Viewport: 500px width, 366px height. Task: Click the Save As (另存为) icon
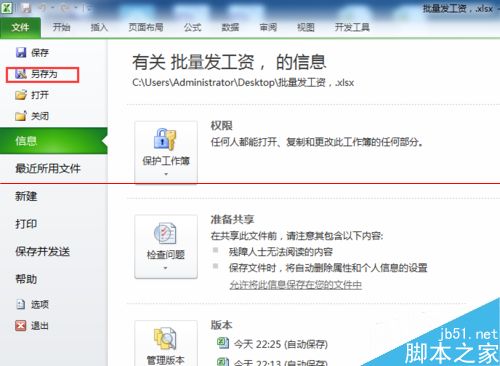tap(21, 74)
